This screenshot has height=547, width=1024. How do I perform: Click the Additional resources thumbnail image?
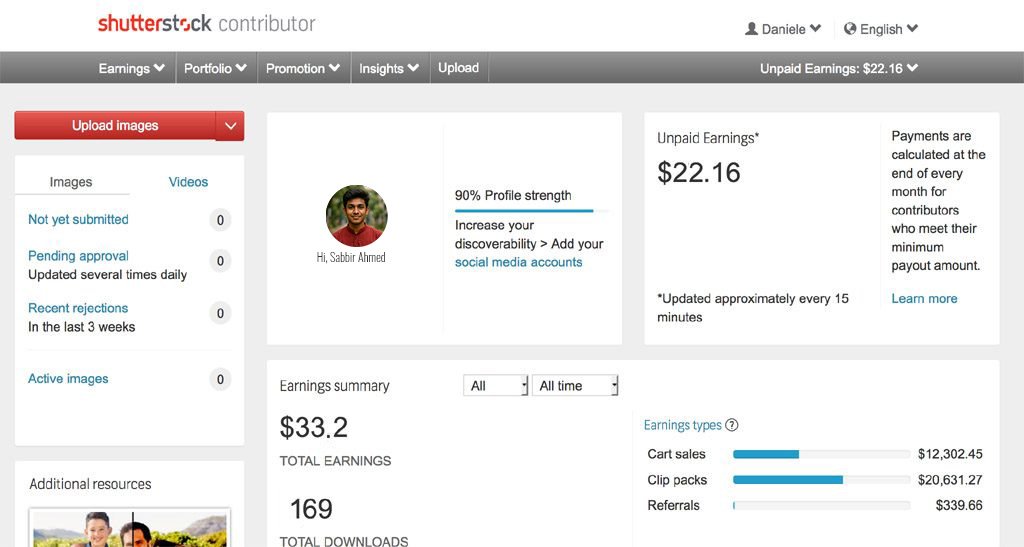pyautogui.click(x=130, y=528)
